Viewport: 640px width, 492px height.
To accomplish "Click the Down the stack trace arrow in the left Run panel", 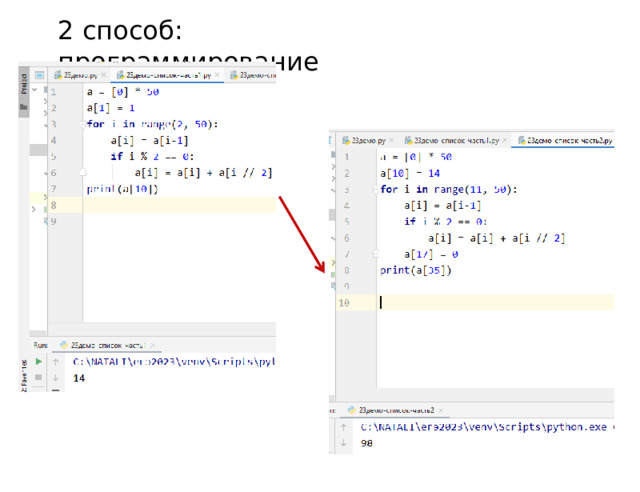I will [x=56, y=378].
